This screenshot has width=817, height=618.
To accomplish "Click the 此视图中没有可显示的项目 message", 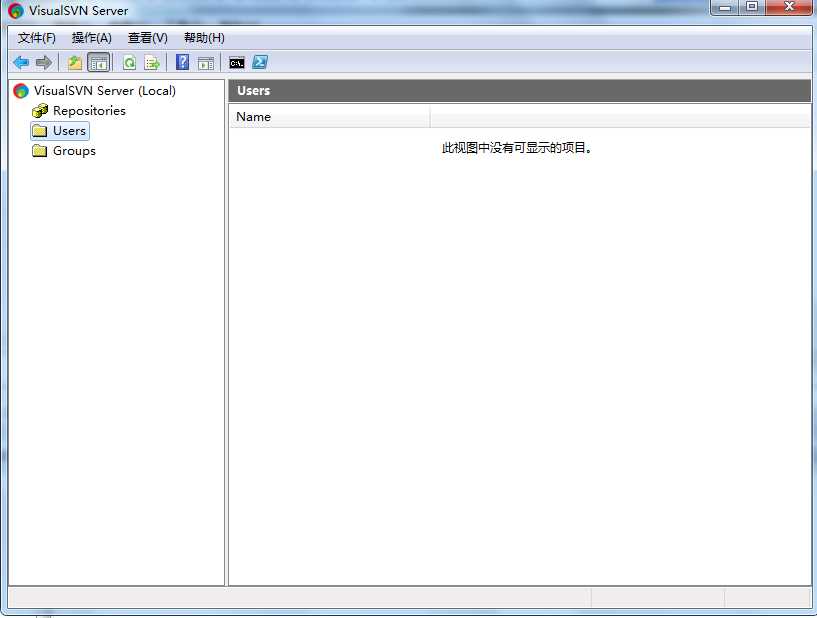I will pos(516,148).
